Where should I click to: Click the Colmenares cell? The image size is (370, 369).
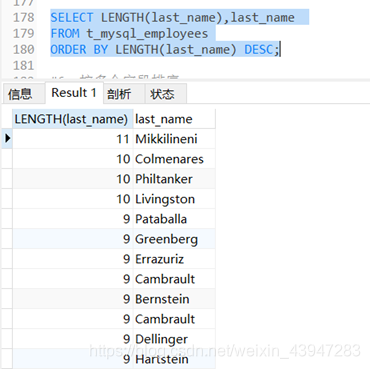[x=174, y=159]
